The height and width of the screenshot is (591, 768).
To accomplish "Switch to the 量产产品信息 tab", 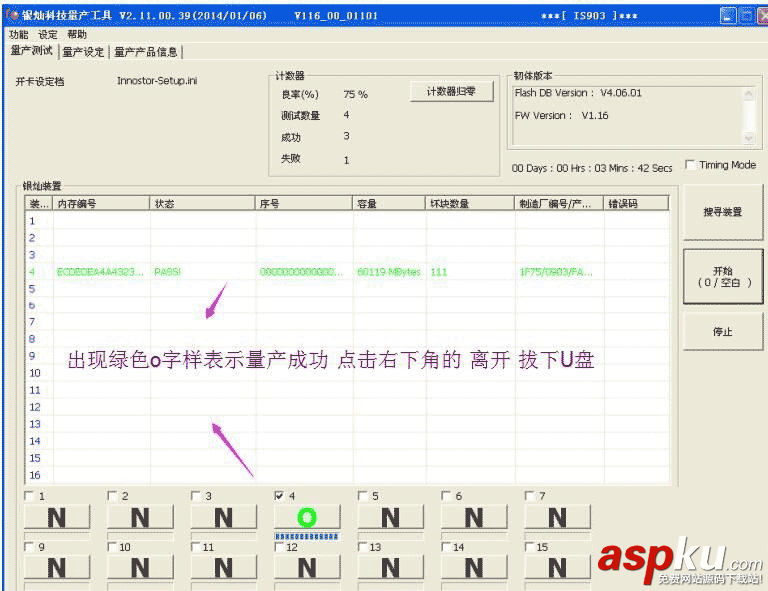I will pyautogui.click(x=145, y=52).
